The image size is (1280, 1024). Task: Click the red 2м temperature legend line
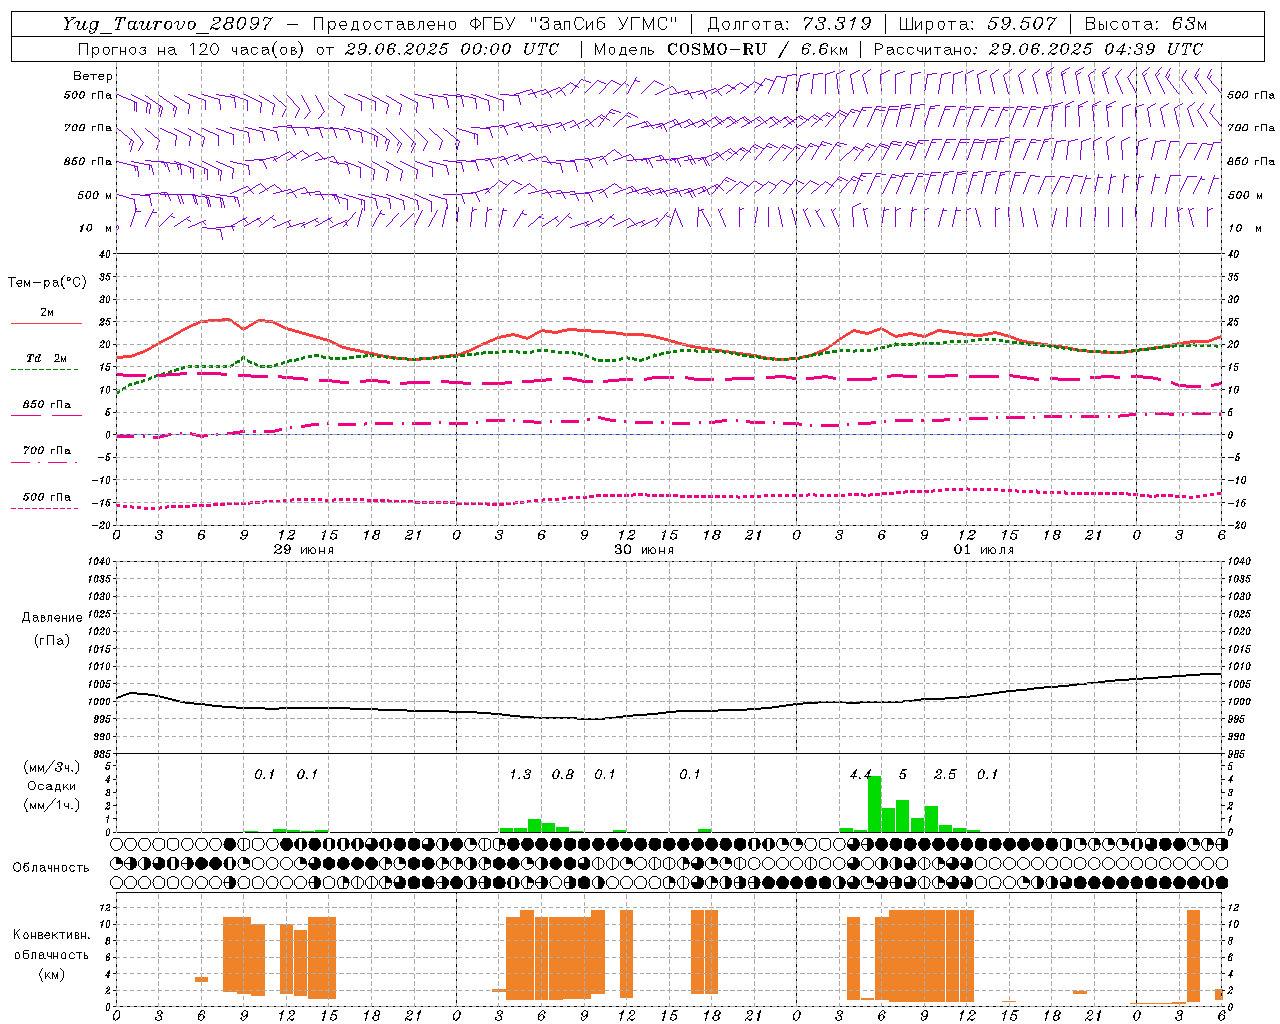coord(46,324)
